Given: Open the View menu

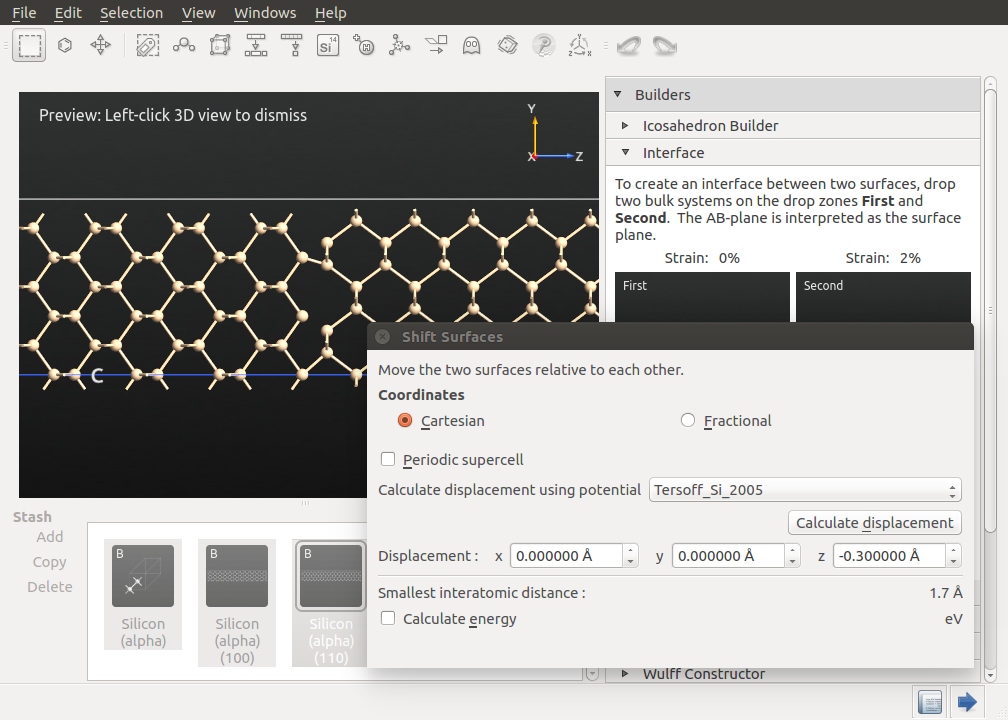Looking at the screenshot, I should (198, 13).
